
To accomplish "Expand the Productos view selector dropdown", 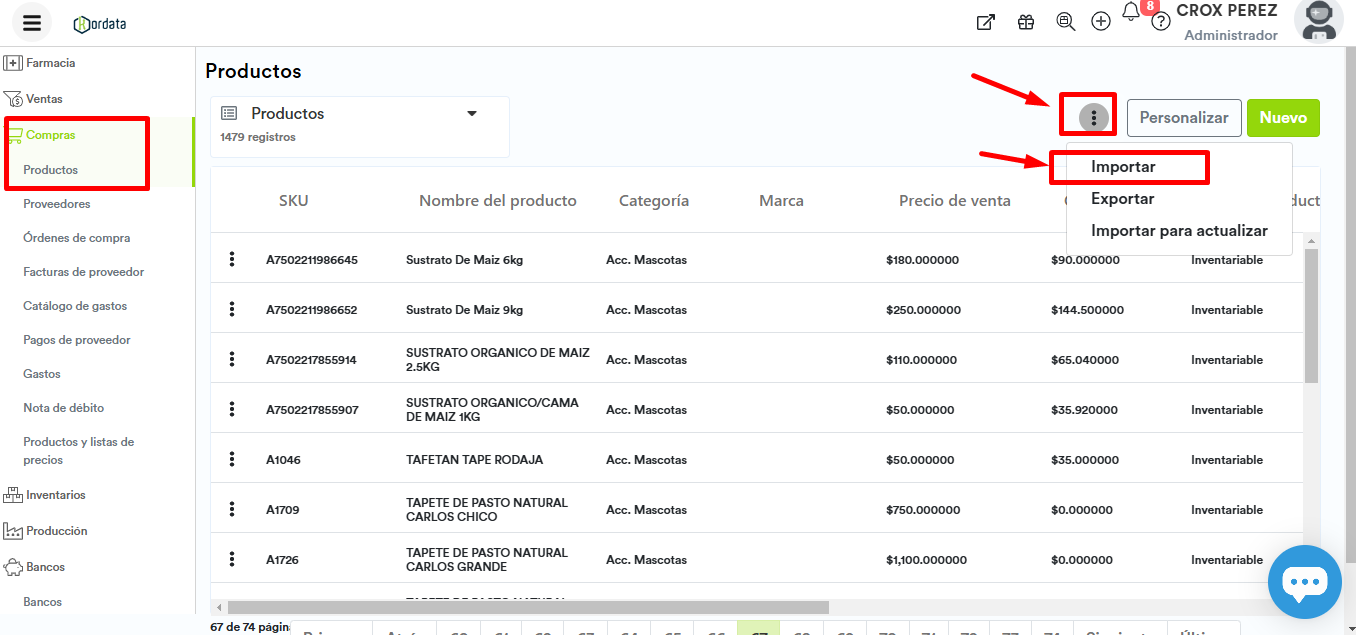I will (472, 114).
